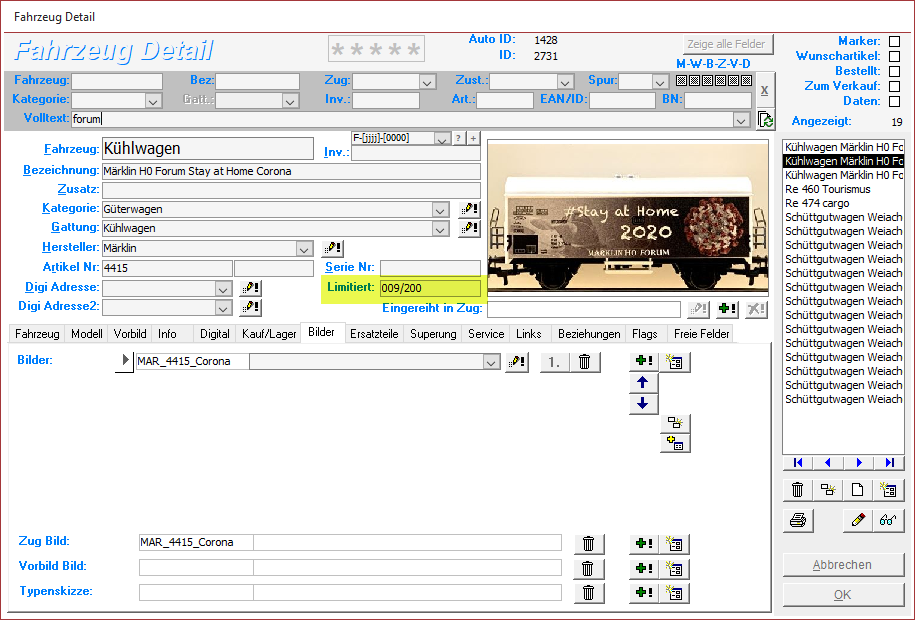Click the edit icon beside Gattung Kühlwagen
The image size is (915, 620).
point(469,228)
